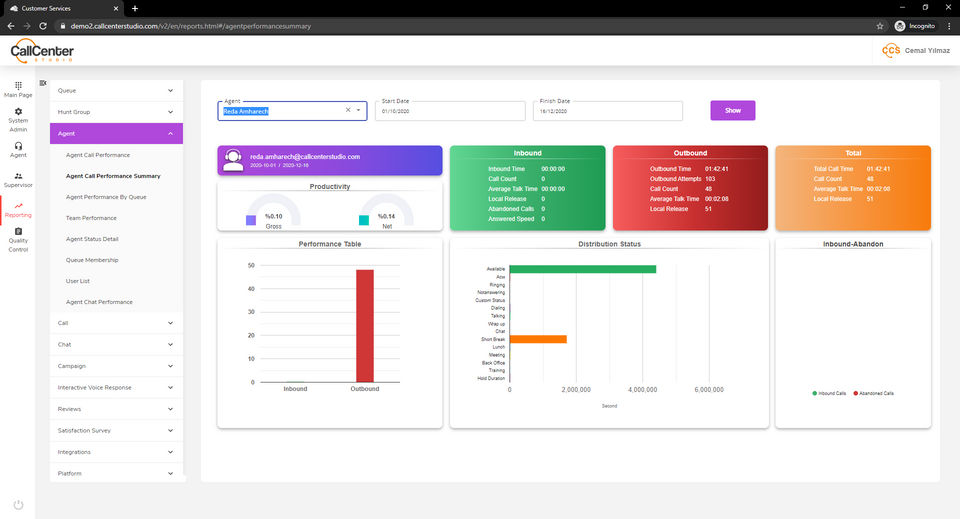
Task: Bookmark page with star icon
Action: click(x=880, y=26)
